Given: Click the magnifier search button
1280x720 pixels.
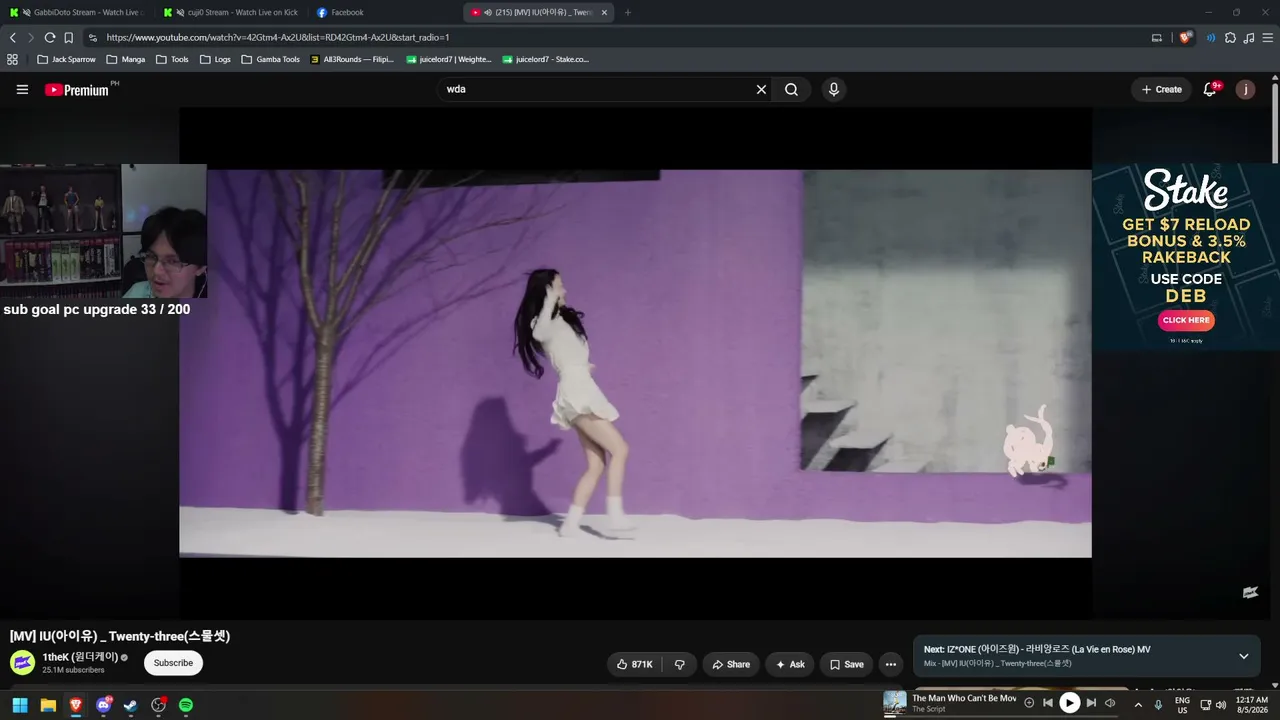Looking at the screenshot, I should [x=791, y=89].
